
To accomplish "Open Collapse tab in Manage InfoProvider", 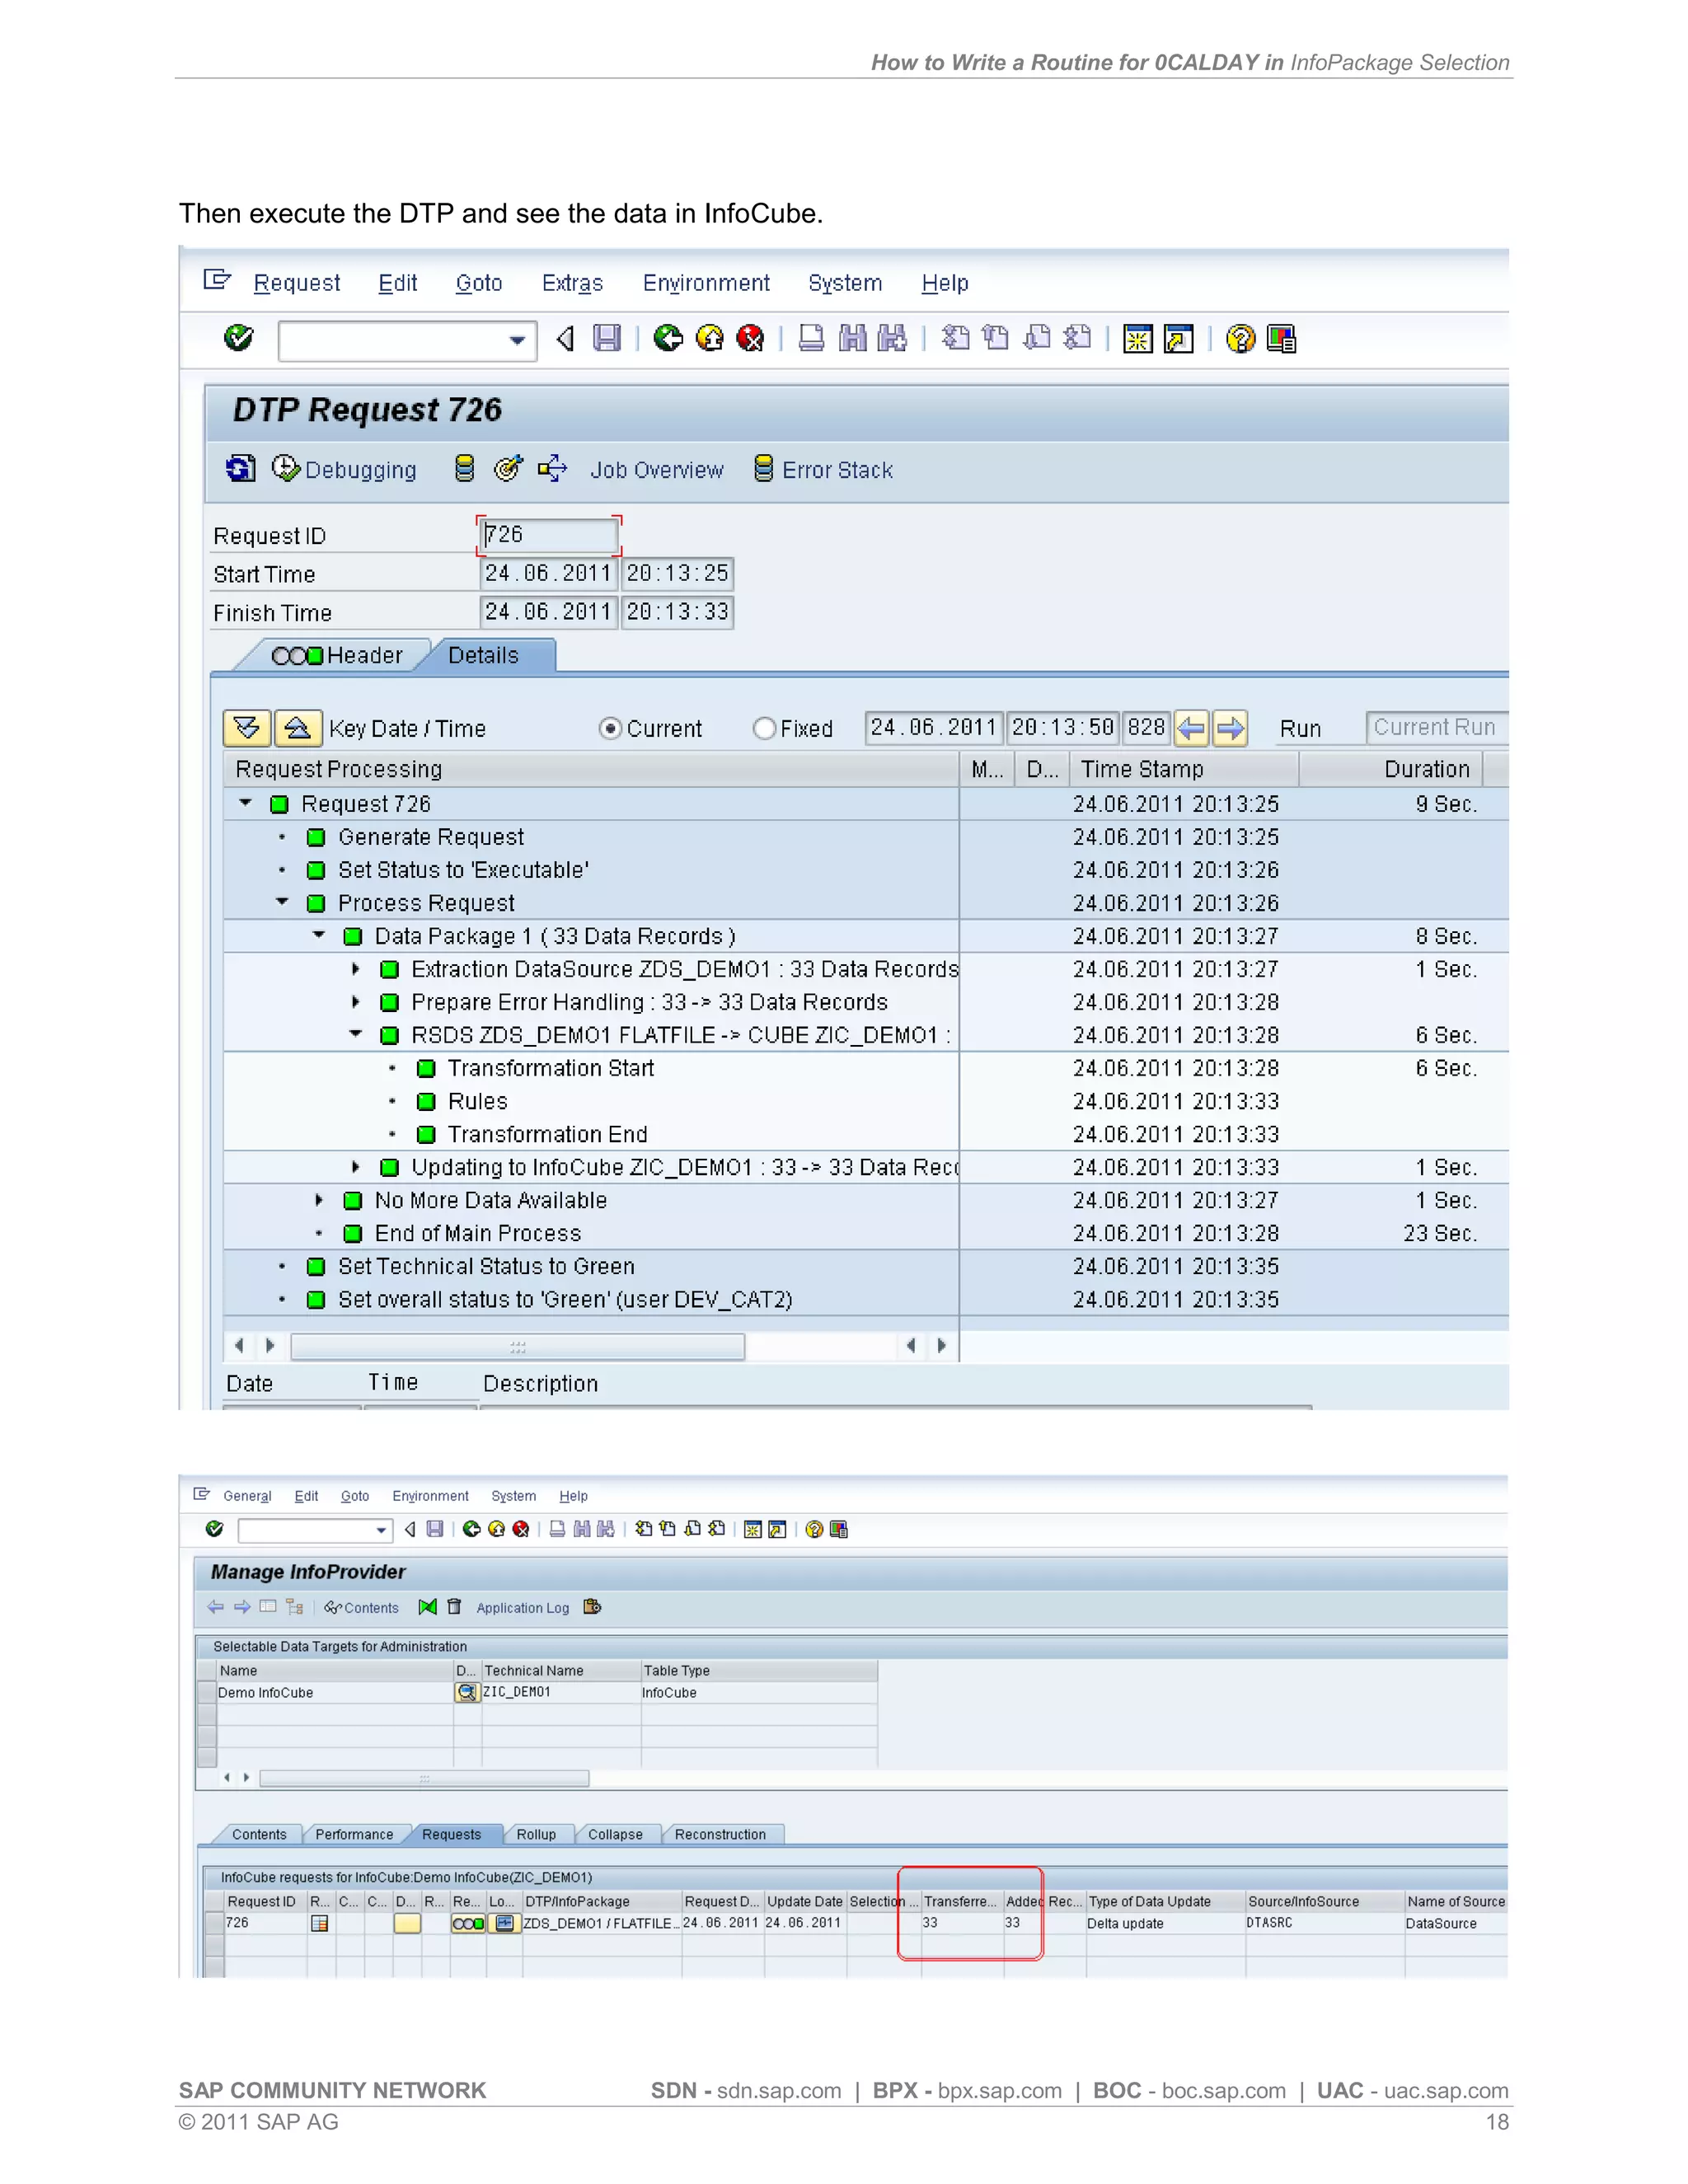I will (x=615, y=1834).
